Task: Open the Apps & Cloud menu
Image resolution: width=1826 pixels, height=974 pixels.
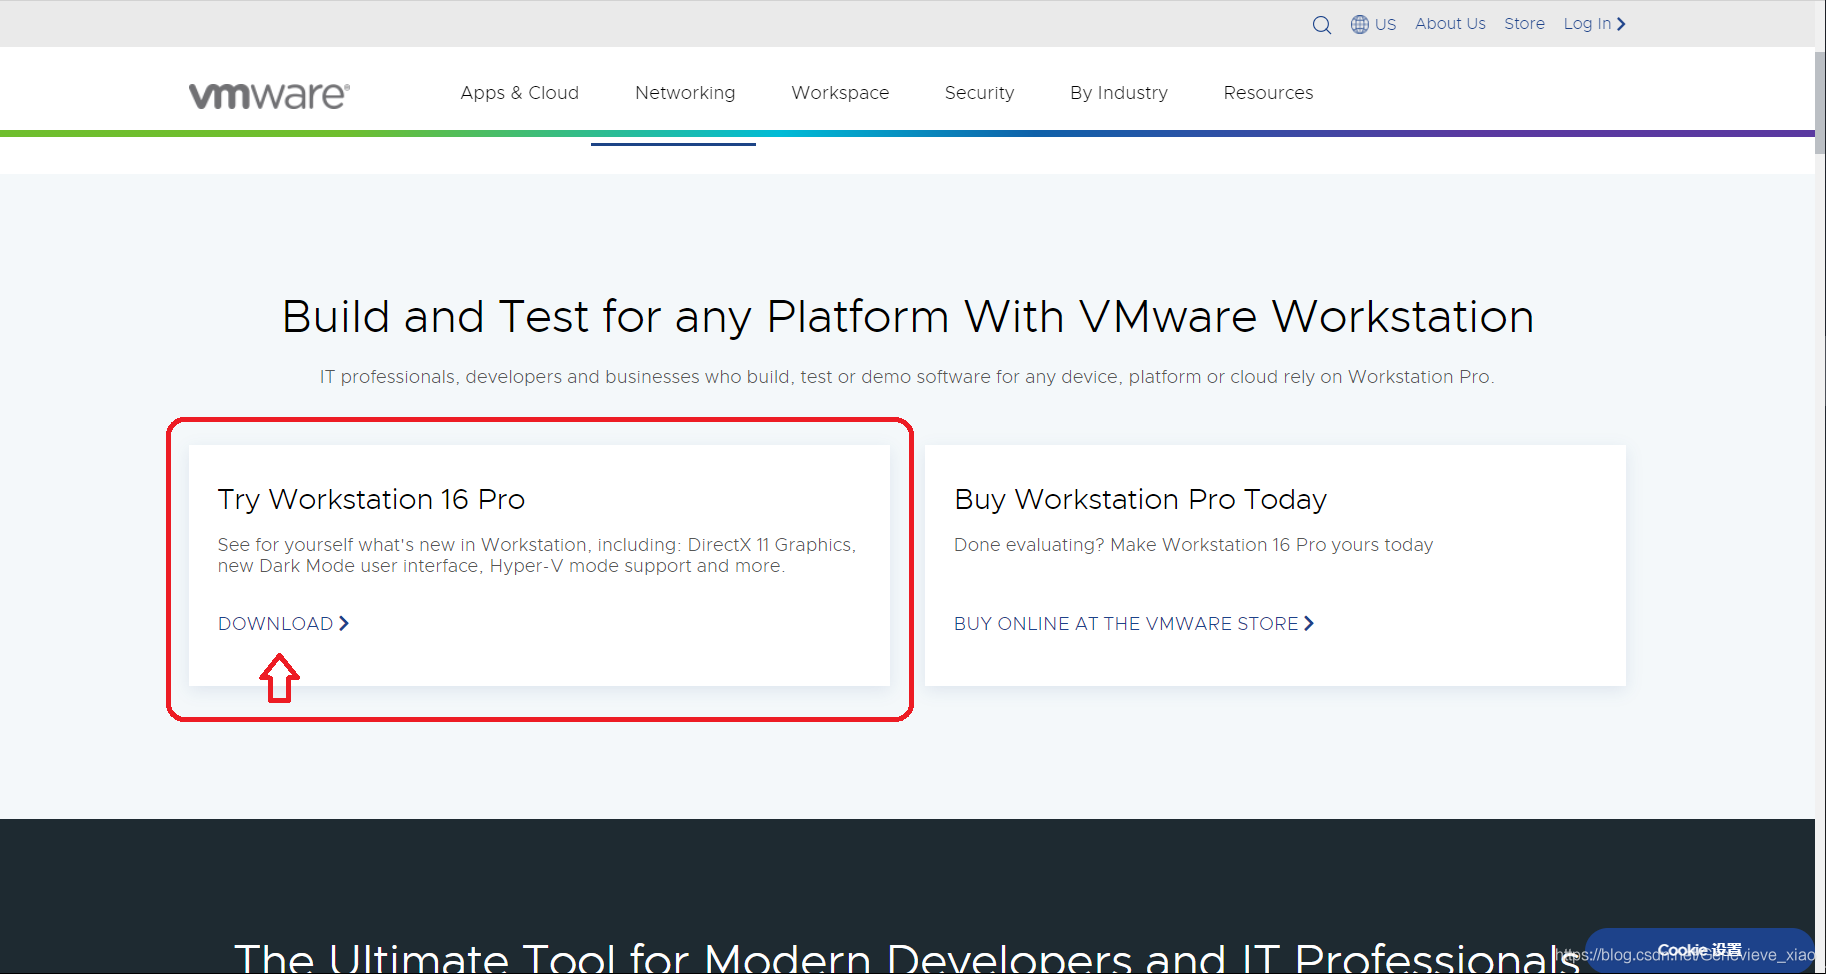Action: (x=520, y=93)
